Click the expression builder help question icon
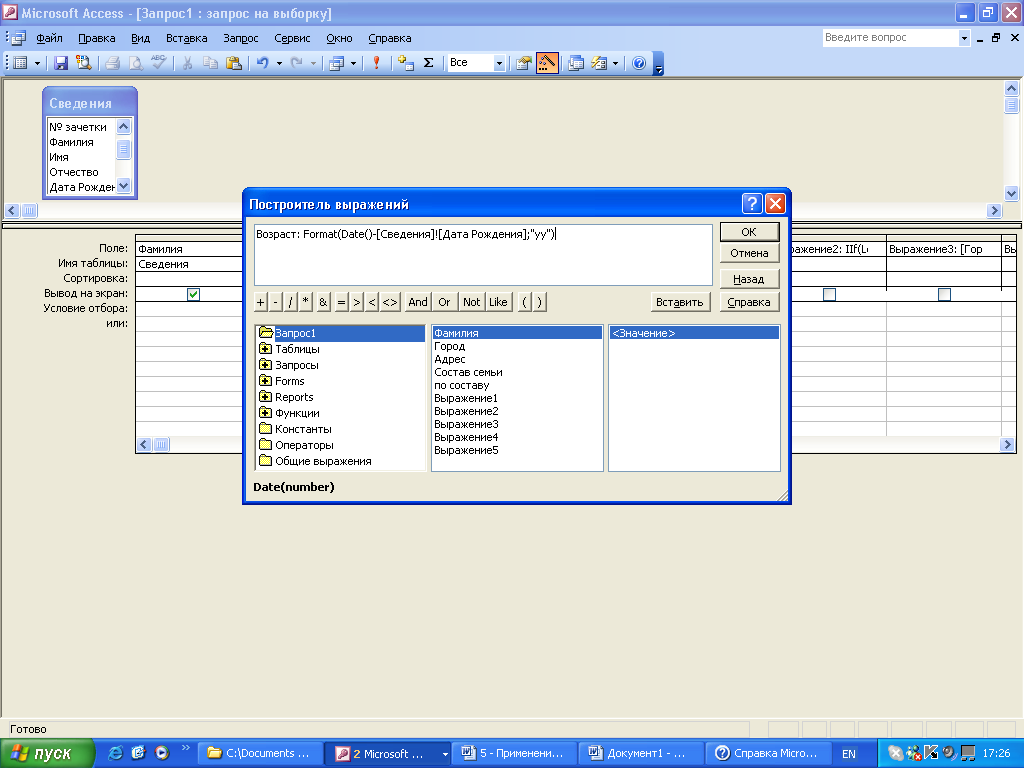The height and width of the screenshot is (768, 1024). click(752, 204)
